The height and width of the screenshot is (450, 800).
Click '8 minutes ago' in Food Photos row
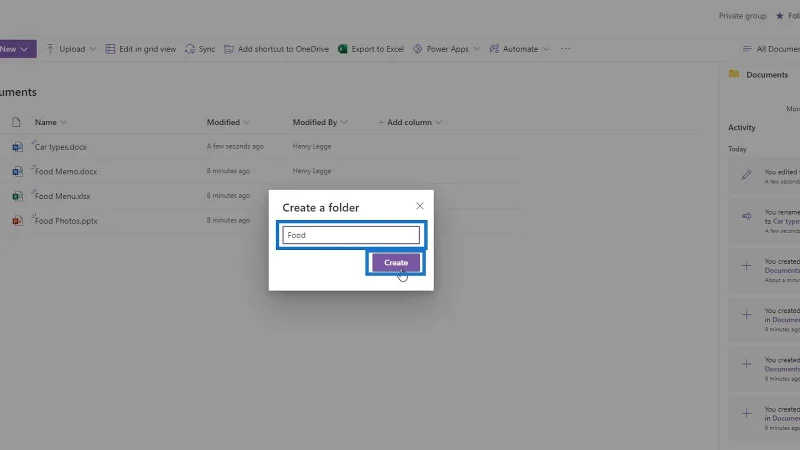tap(228, 220)
